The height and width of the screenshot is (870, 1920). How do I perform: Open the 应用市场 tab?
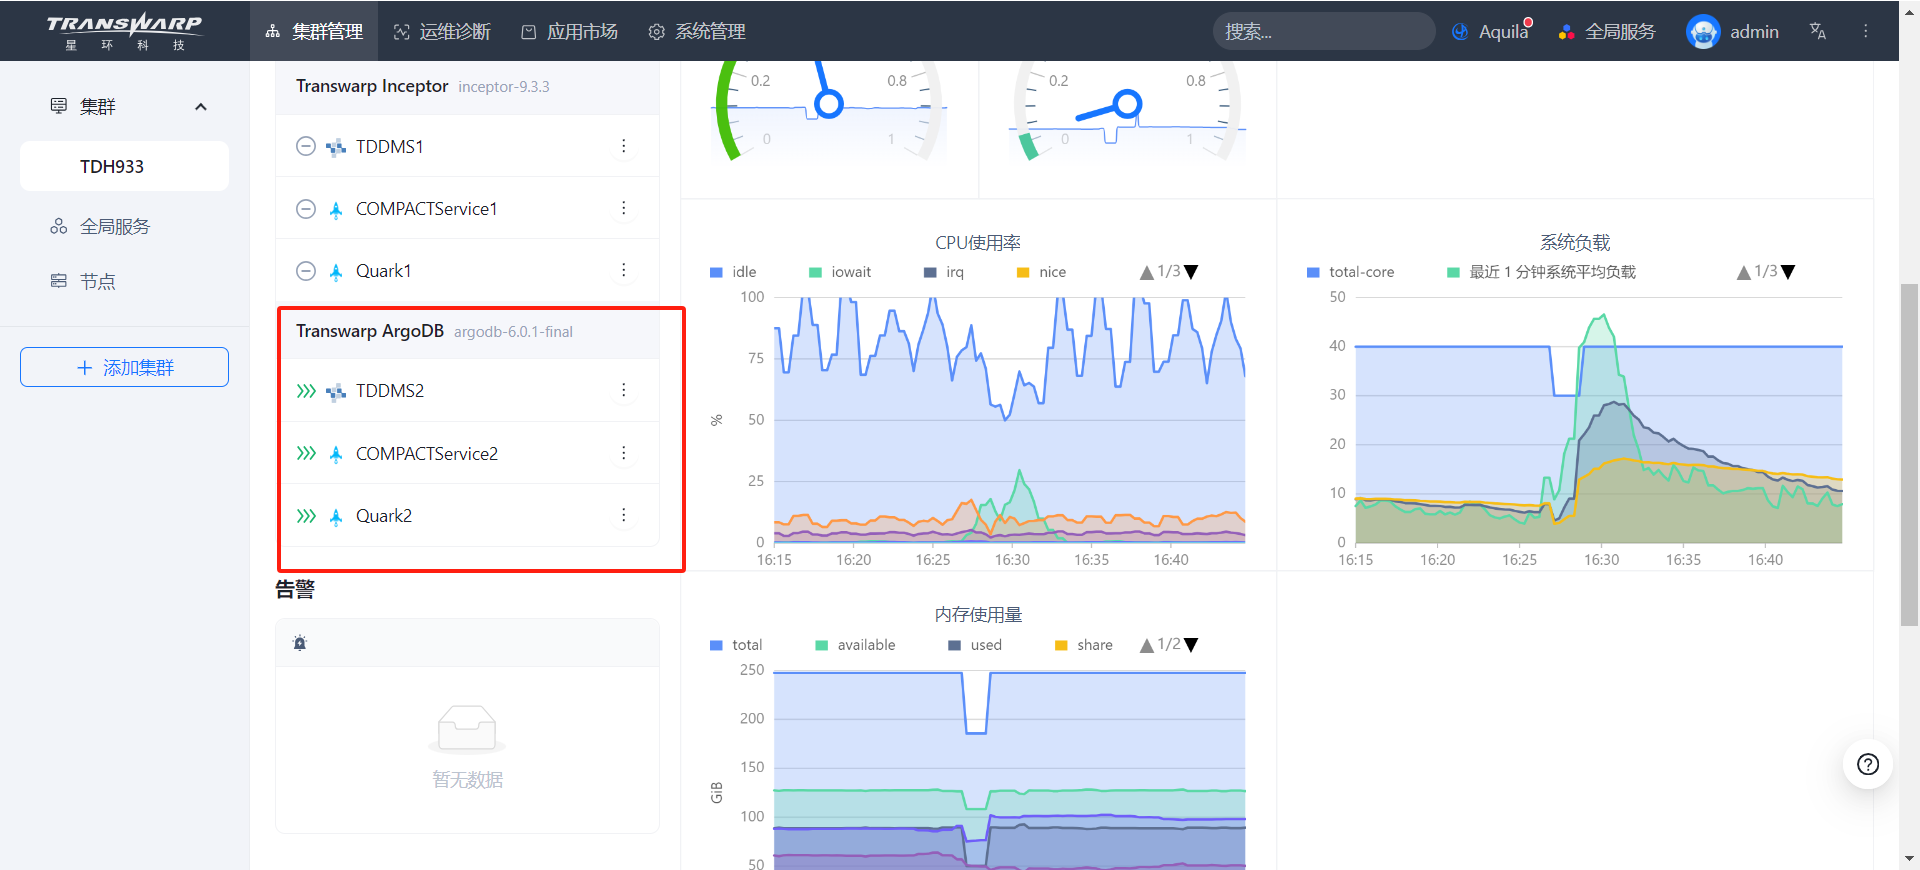point(570,31)
